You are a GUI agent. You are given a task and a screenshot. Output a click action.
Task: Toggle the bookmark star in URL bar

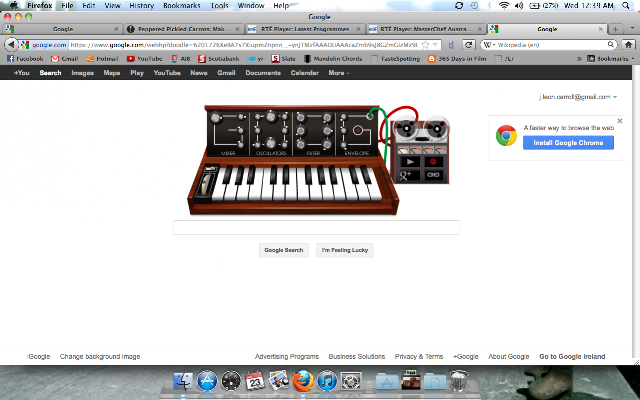click(425, 45)
